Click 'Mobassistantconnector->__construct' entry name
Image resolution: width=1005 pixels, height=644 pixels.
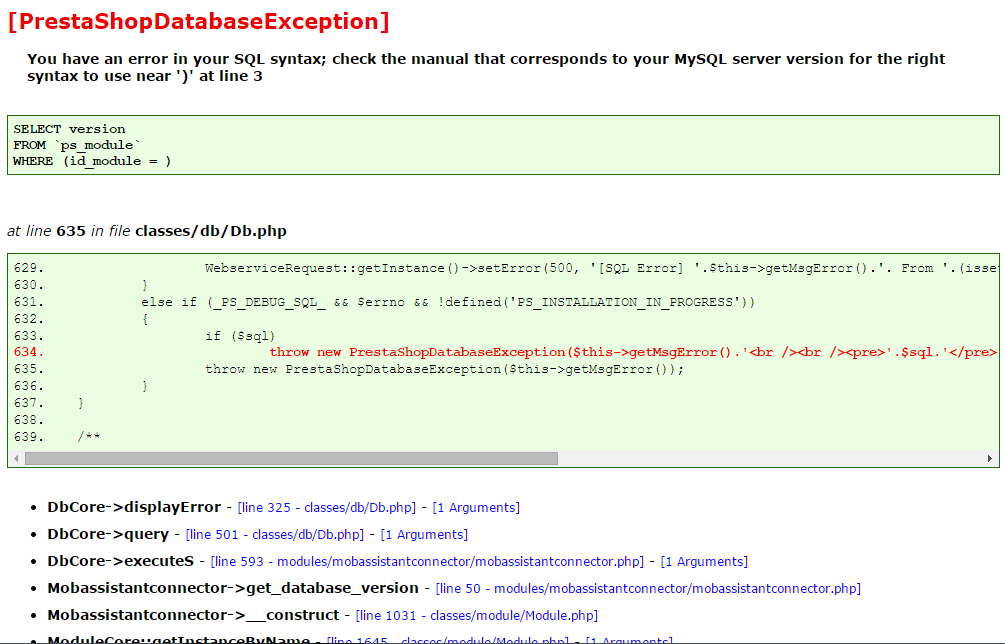coord(194,615)
